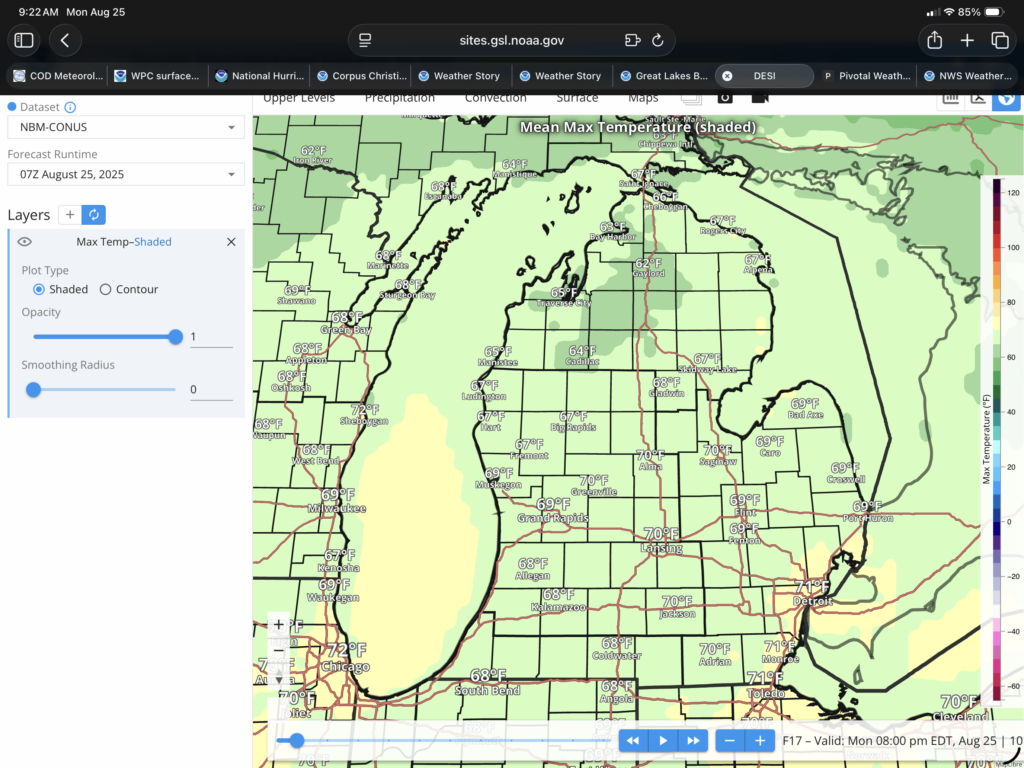Screen dimensions: 1024x768
Task: Take a map snapshot with camera icon
Action: (725, 97)
